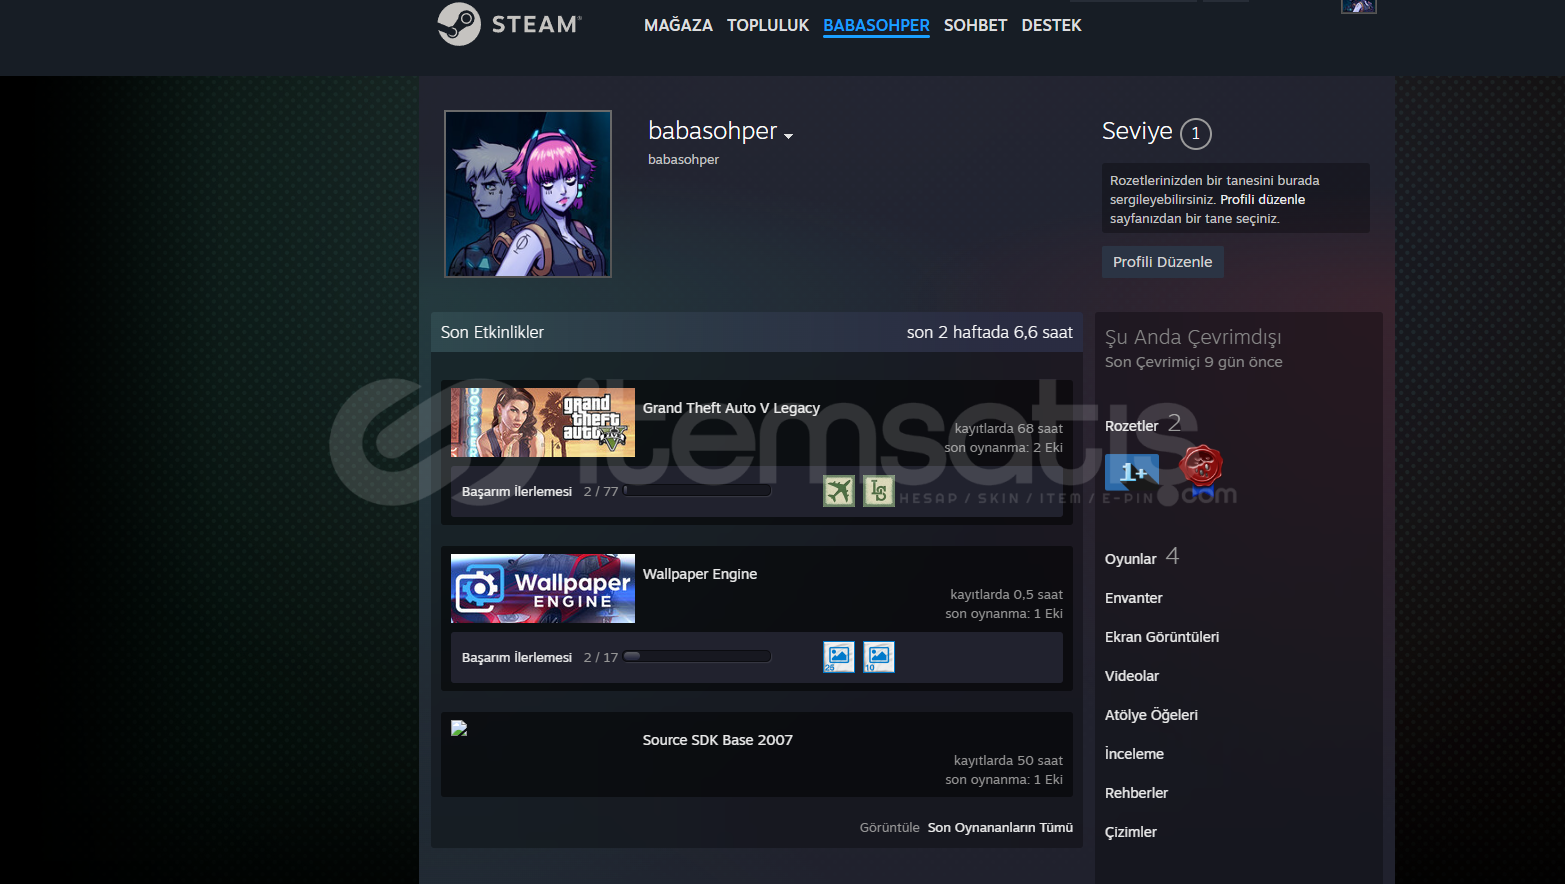Open the second Wallpaper Engine achievement icon

point(879,657)
